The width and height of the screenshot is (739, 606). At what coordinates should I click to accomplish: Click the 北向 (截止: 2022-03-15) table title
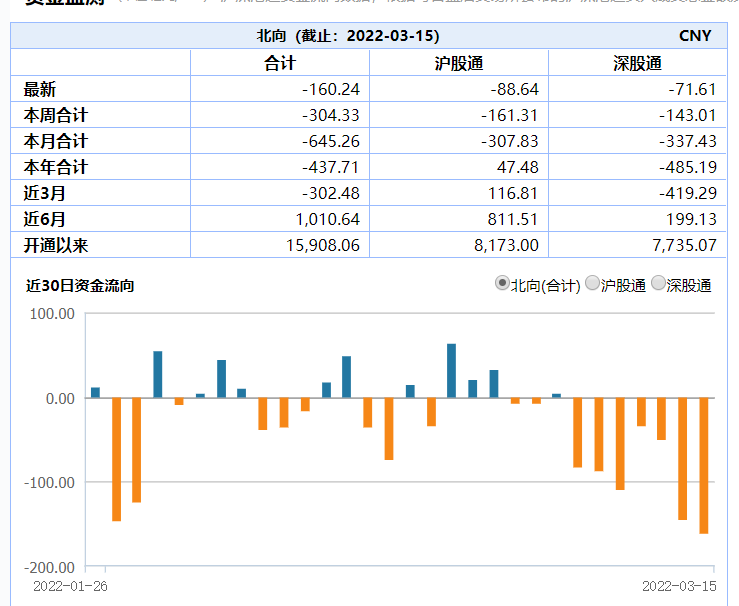[347, 36]
